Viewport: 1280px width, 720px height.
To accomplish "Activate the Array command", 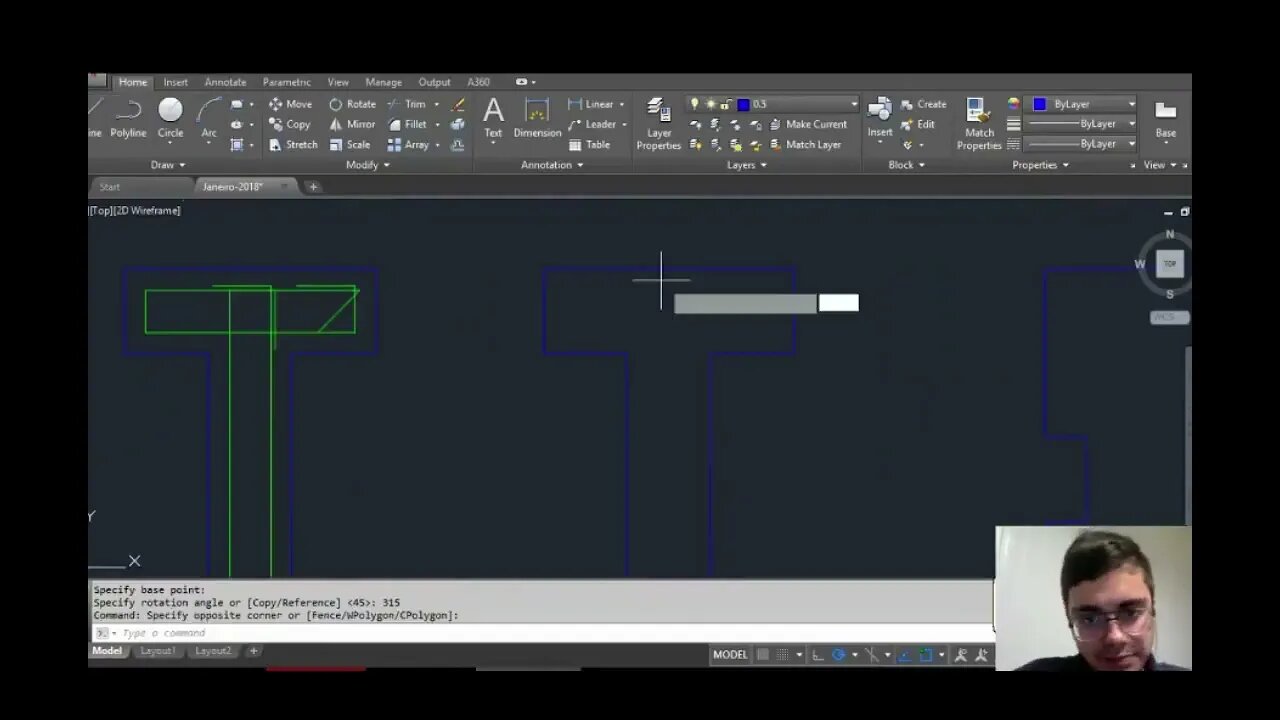I will pos(408,144).
